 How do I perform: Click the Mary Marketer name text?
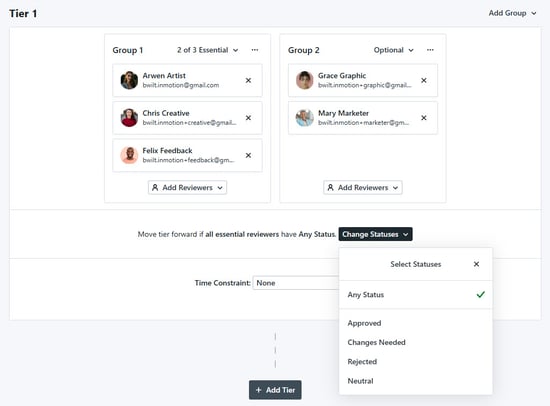(x=343, y=113)
